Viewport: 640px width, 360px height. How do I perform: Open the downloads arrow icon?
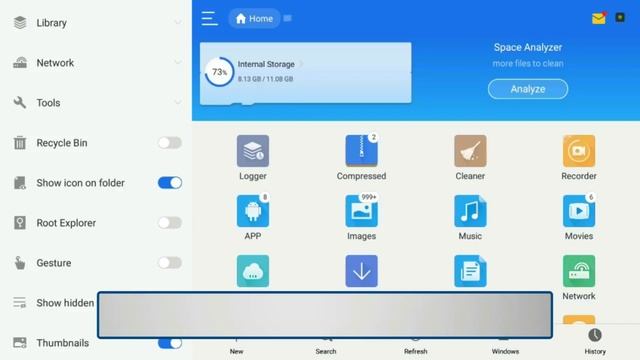361,271
